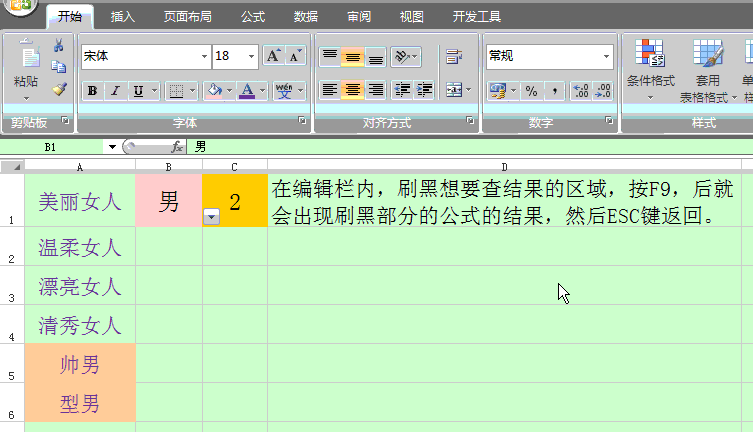Open 字体 font dialog launcher
The height and width of the screenshot is (432, 753).
pyautogui.click(x=302, y=120)
